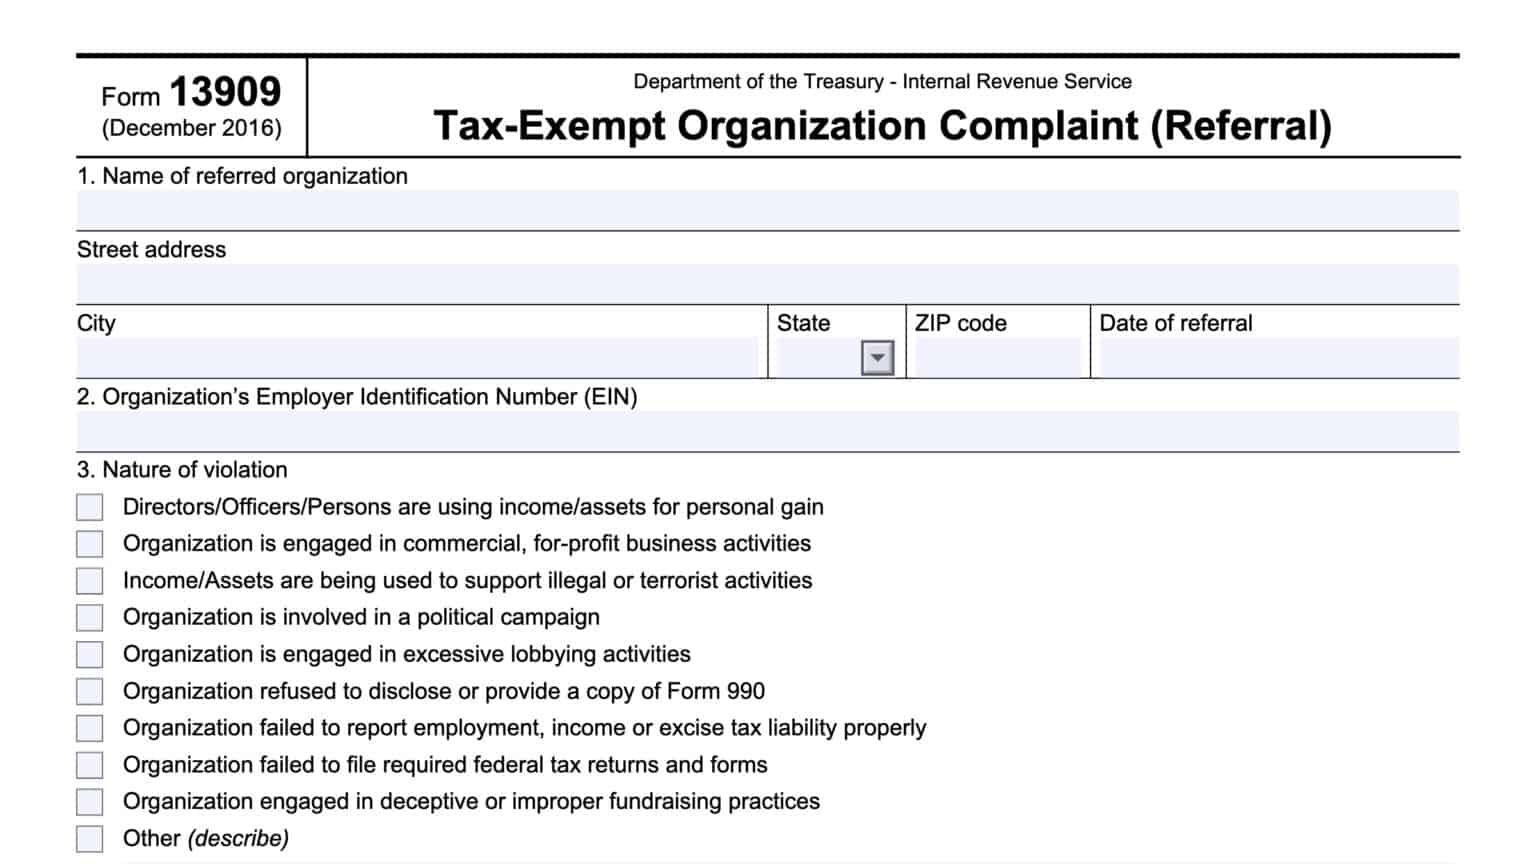Screen dimensions: 1536x864
Task: Enable the excessive lobbying activities checkbox
Action: tap(90, 654)
